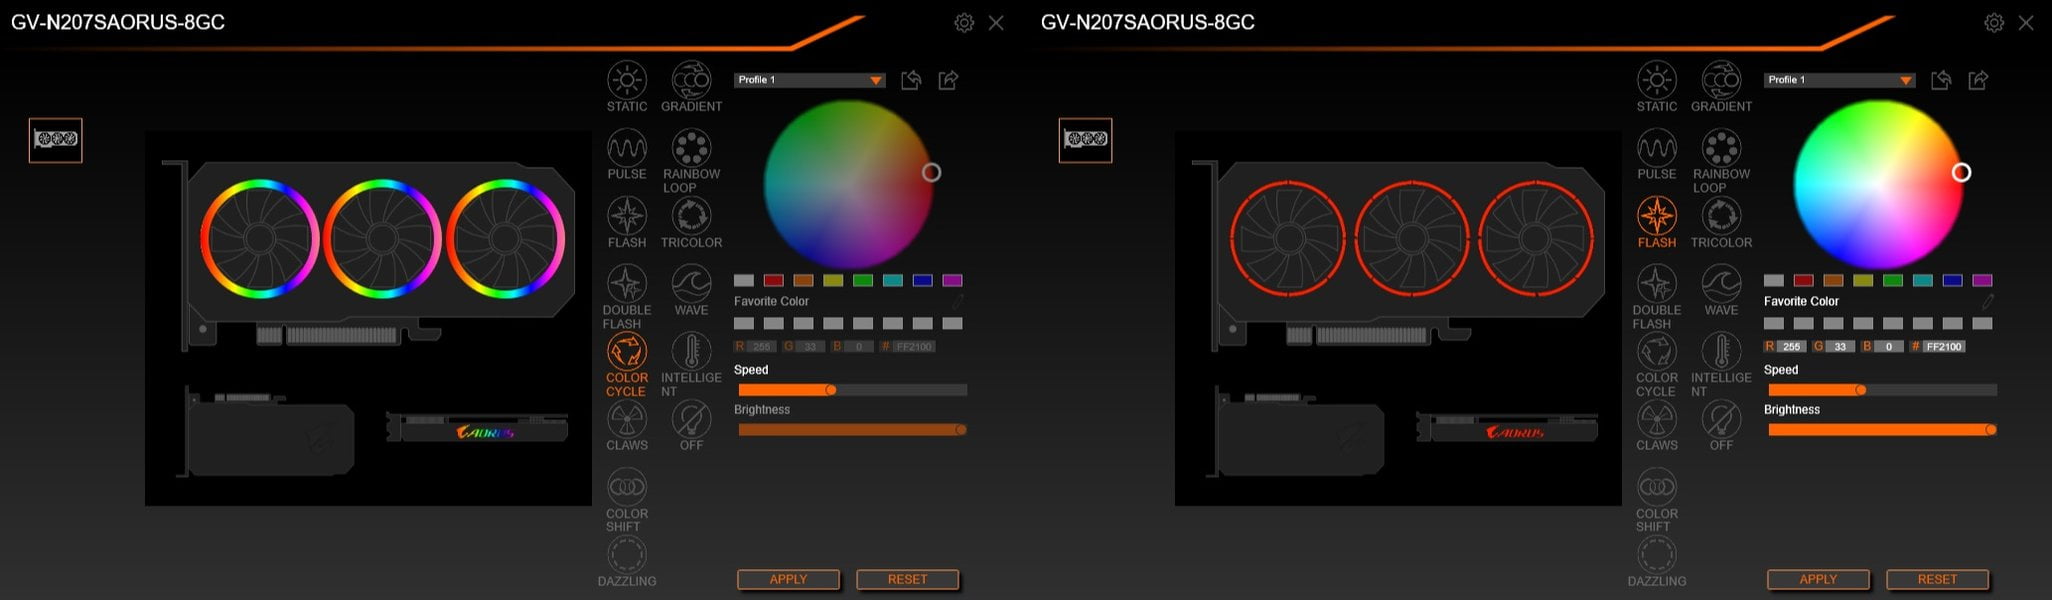Click the highlighted FLASH icon in right window

(x=1657, y=216)
